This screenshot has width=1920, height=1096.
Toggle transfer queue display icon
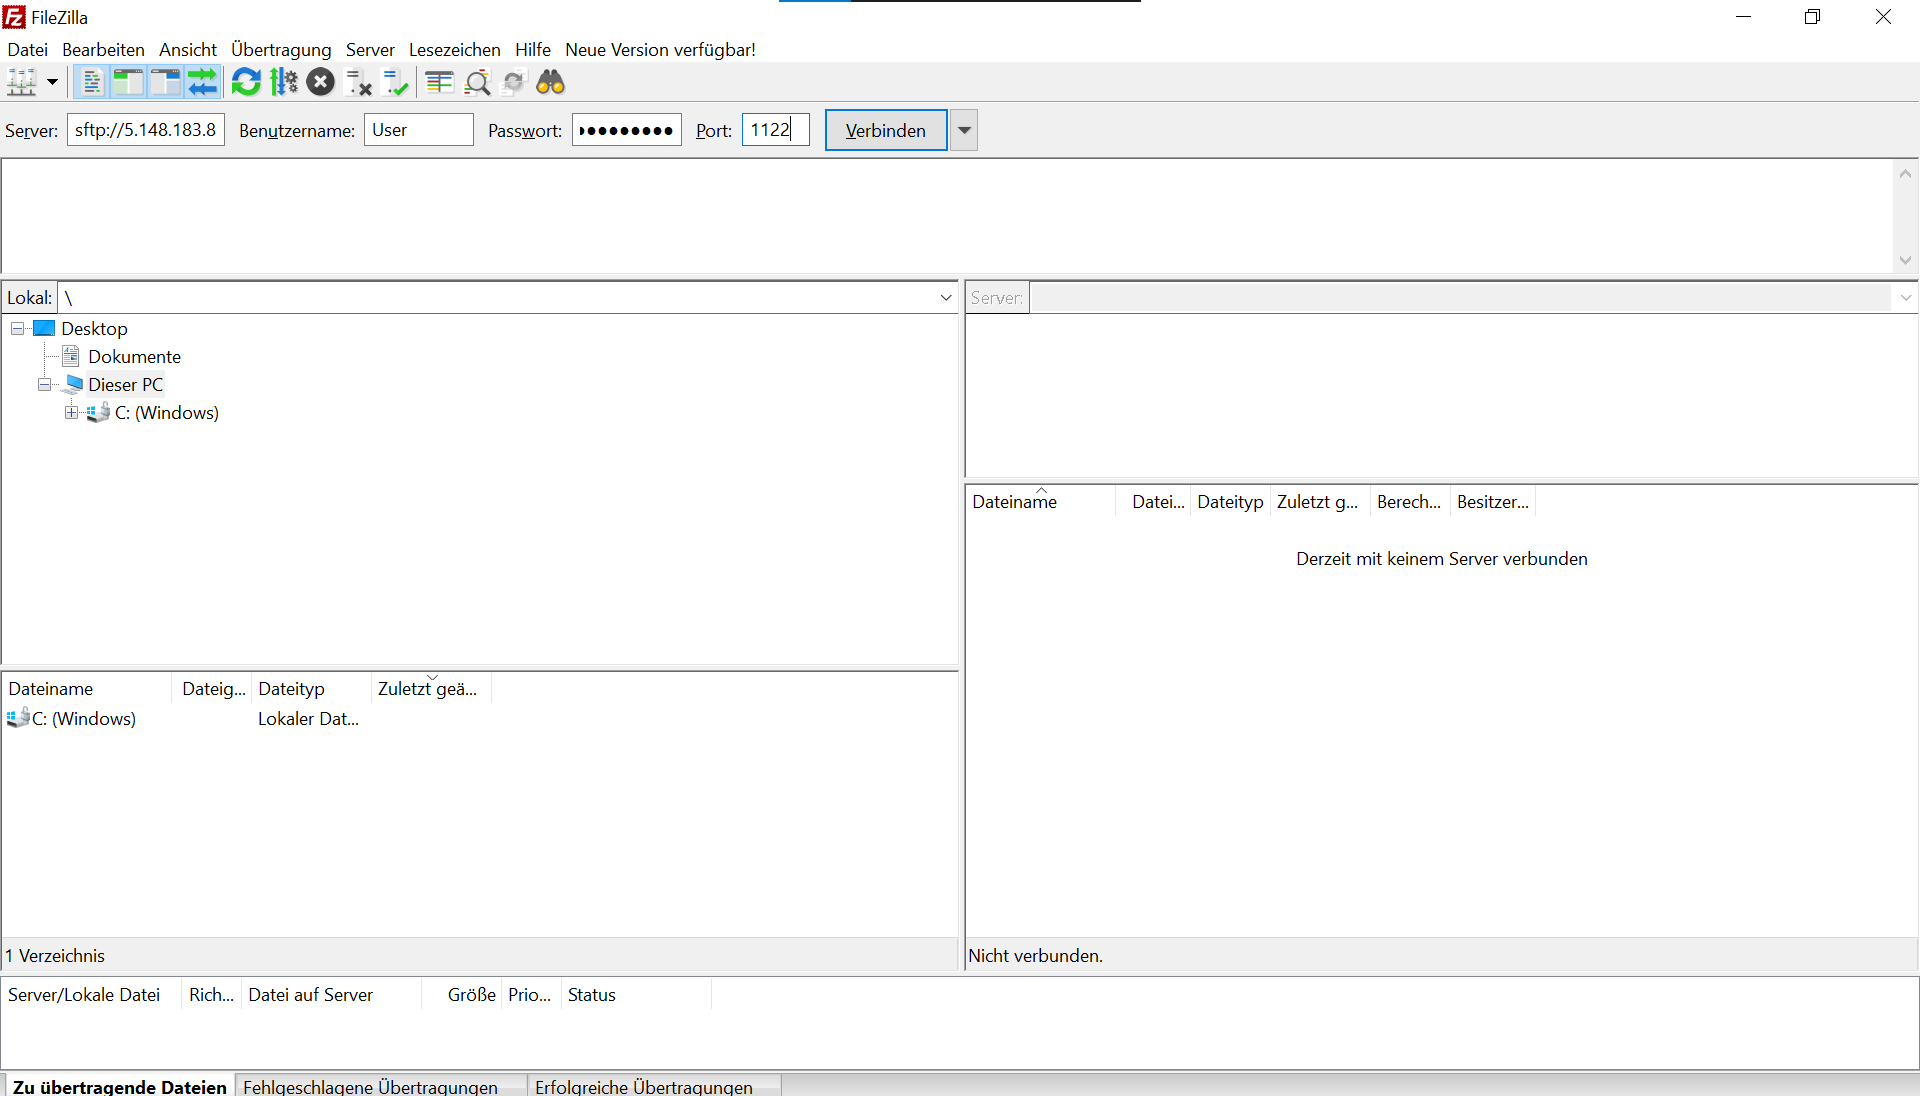click(x=203, y=82)
